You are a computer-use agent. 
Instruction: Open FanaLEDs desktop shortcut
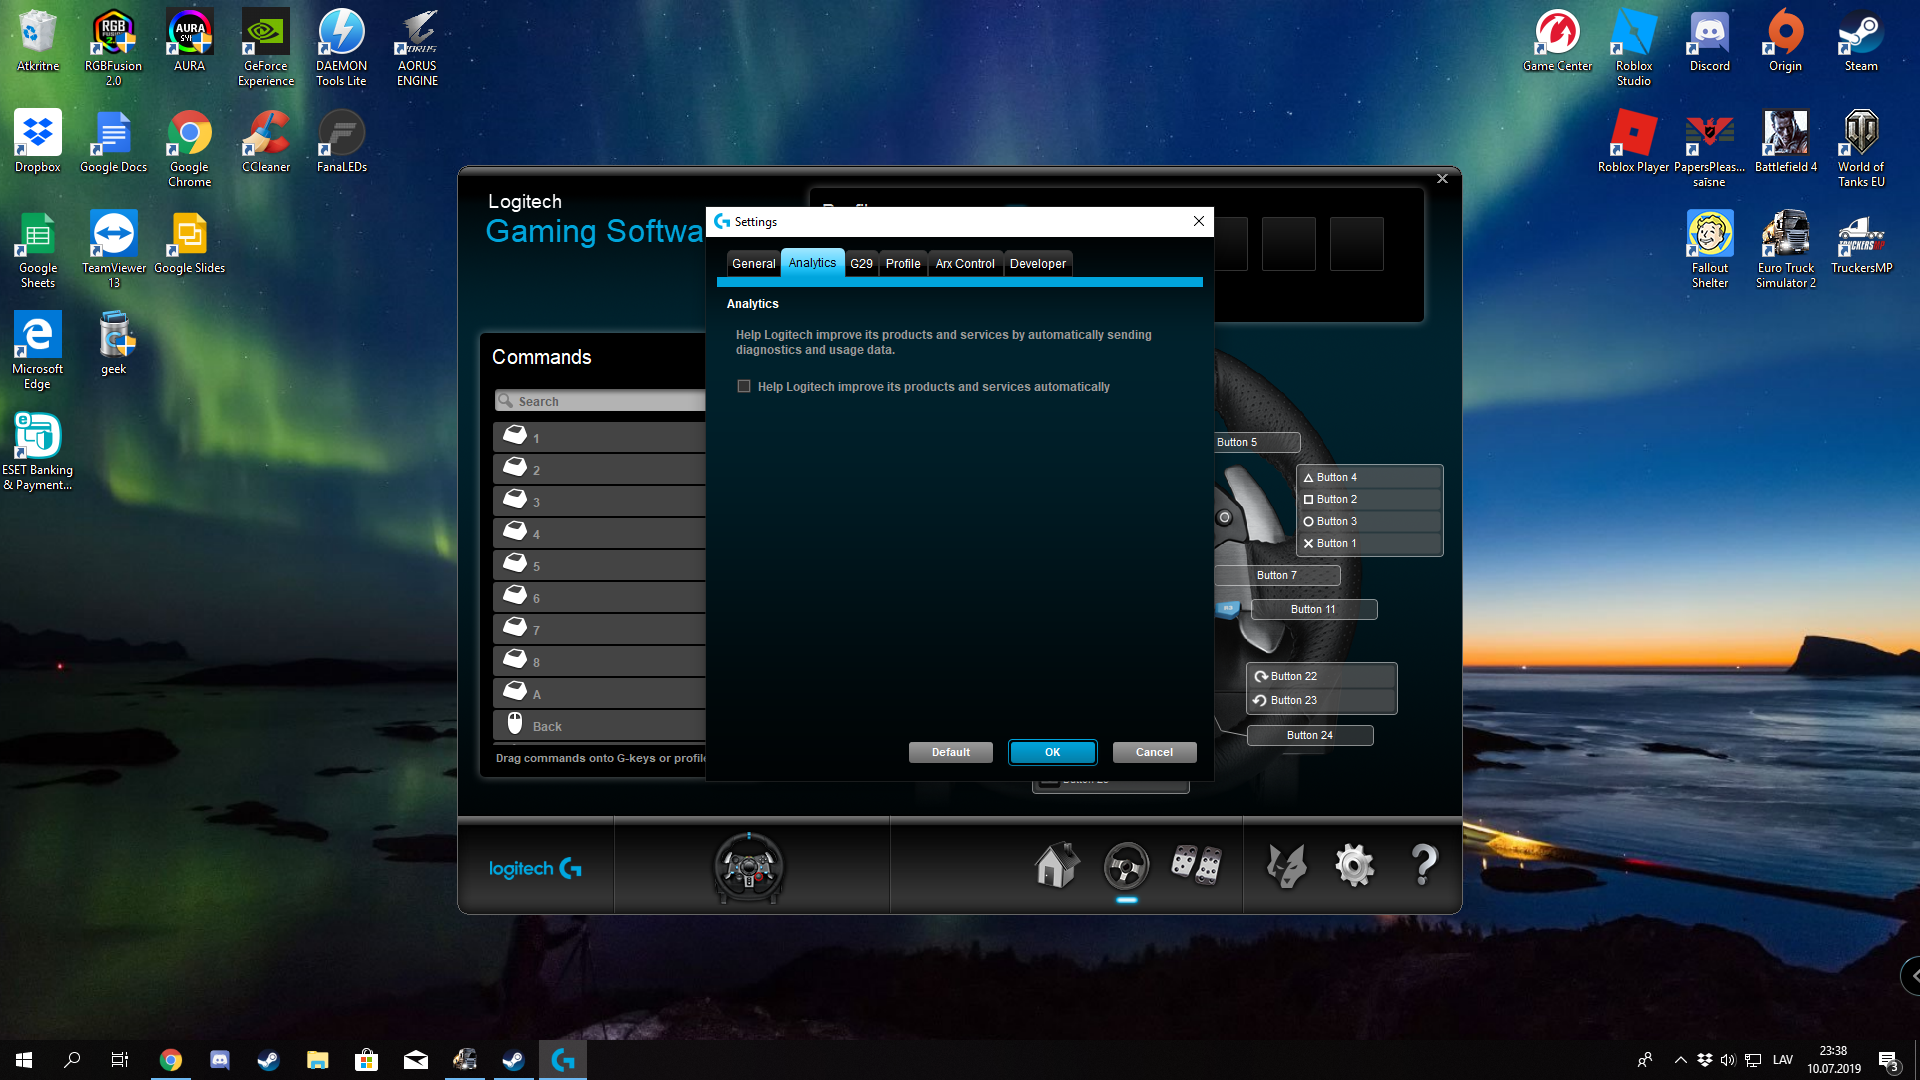[341, 141]
